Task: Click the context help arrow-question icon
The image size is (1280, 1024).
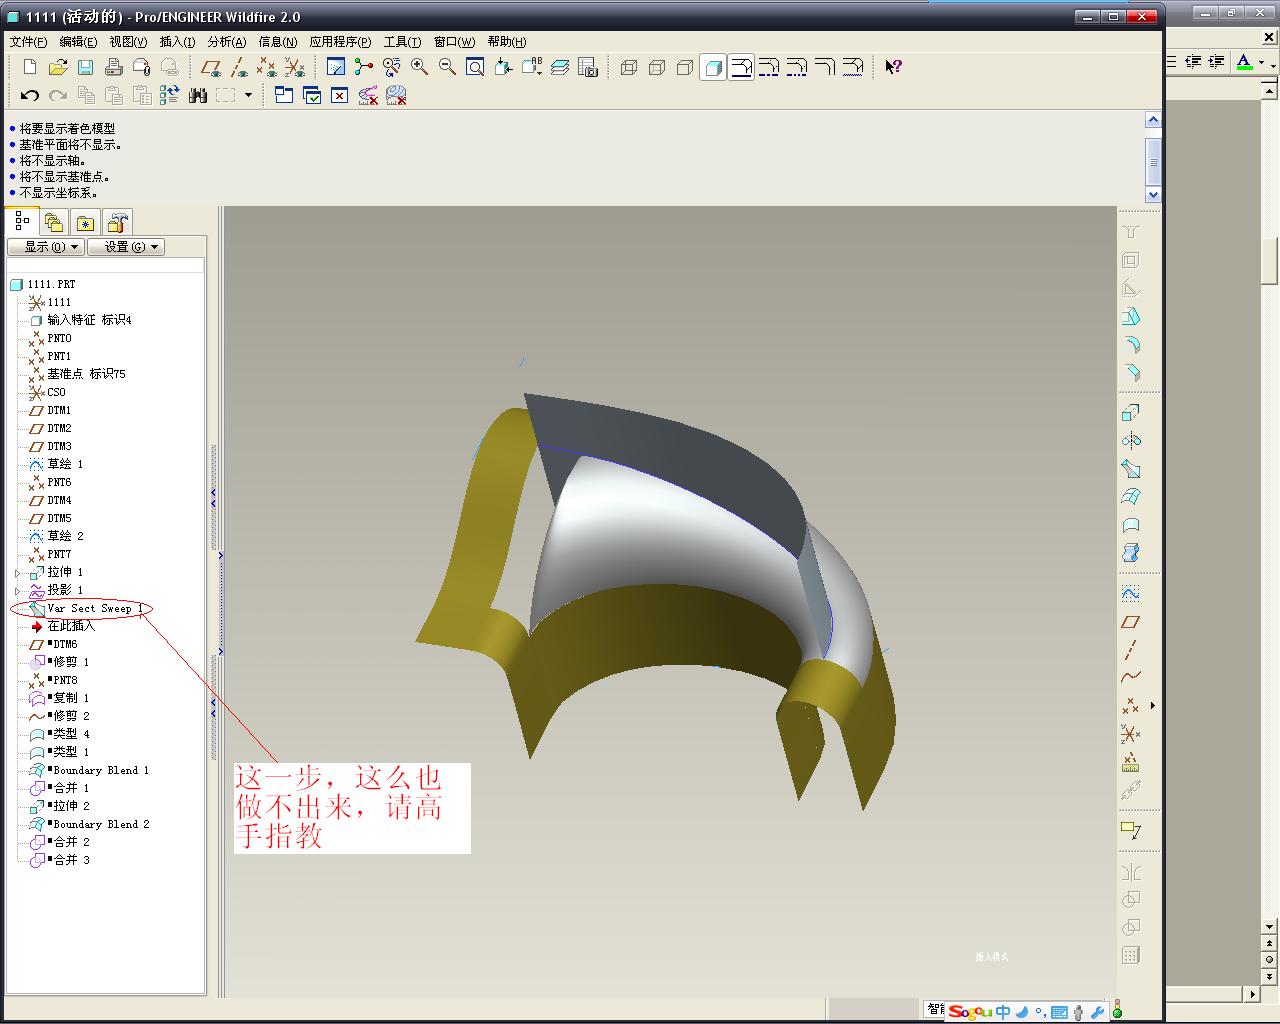Action: pyautogui.click(x=893, y=67)
